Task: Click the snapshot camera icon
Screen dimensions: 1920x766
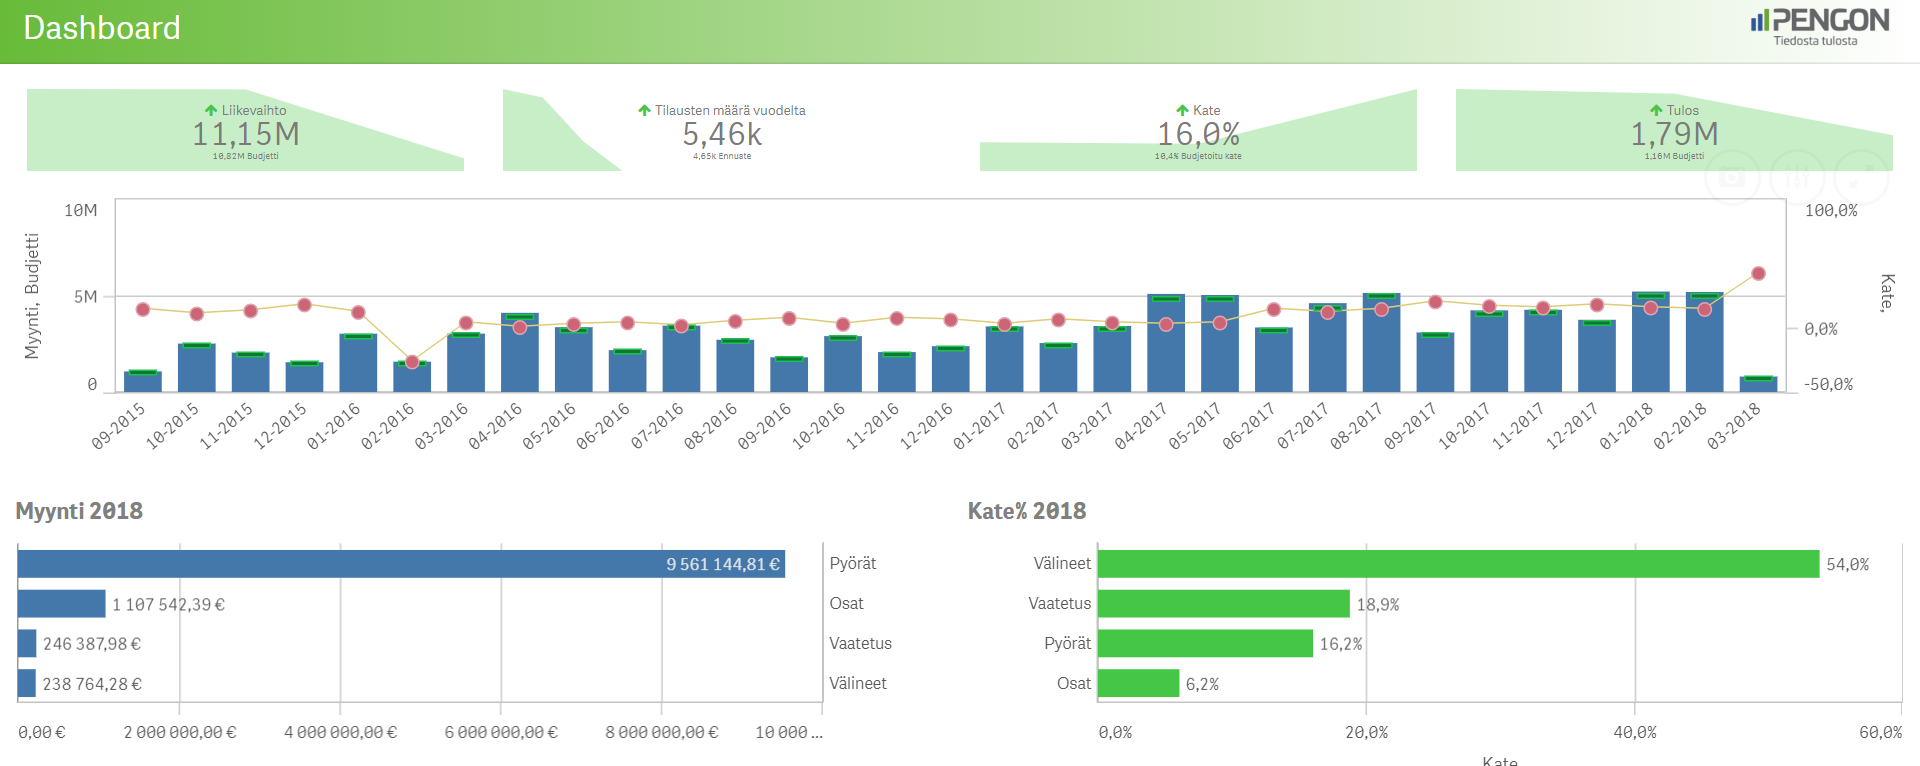Action: (x=1732, y=178)
